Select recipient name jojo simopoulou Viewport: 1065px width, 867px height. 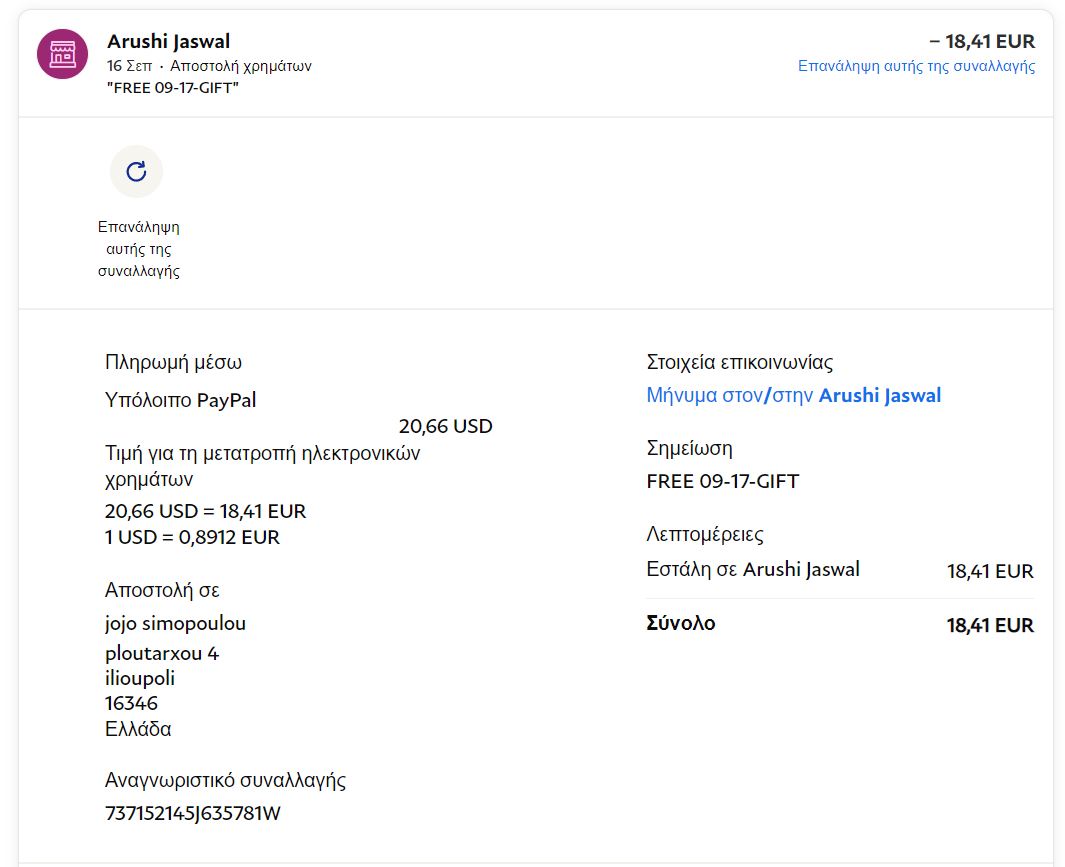[175, 623]
